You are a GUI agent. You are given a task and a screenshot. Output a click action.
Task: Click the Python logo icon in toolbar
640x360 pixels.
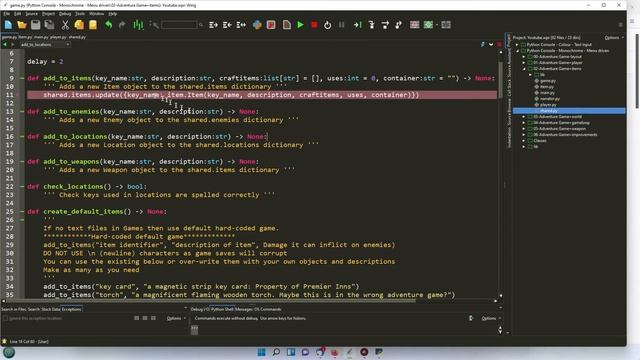click(257, 25)
